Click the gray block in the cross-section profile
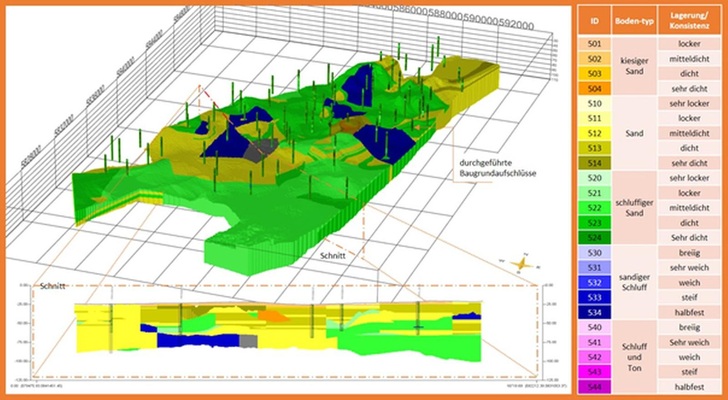Image resolution: width=728 pixels, height=400 pixels. click(257, 340)
